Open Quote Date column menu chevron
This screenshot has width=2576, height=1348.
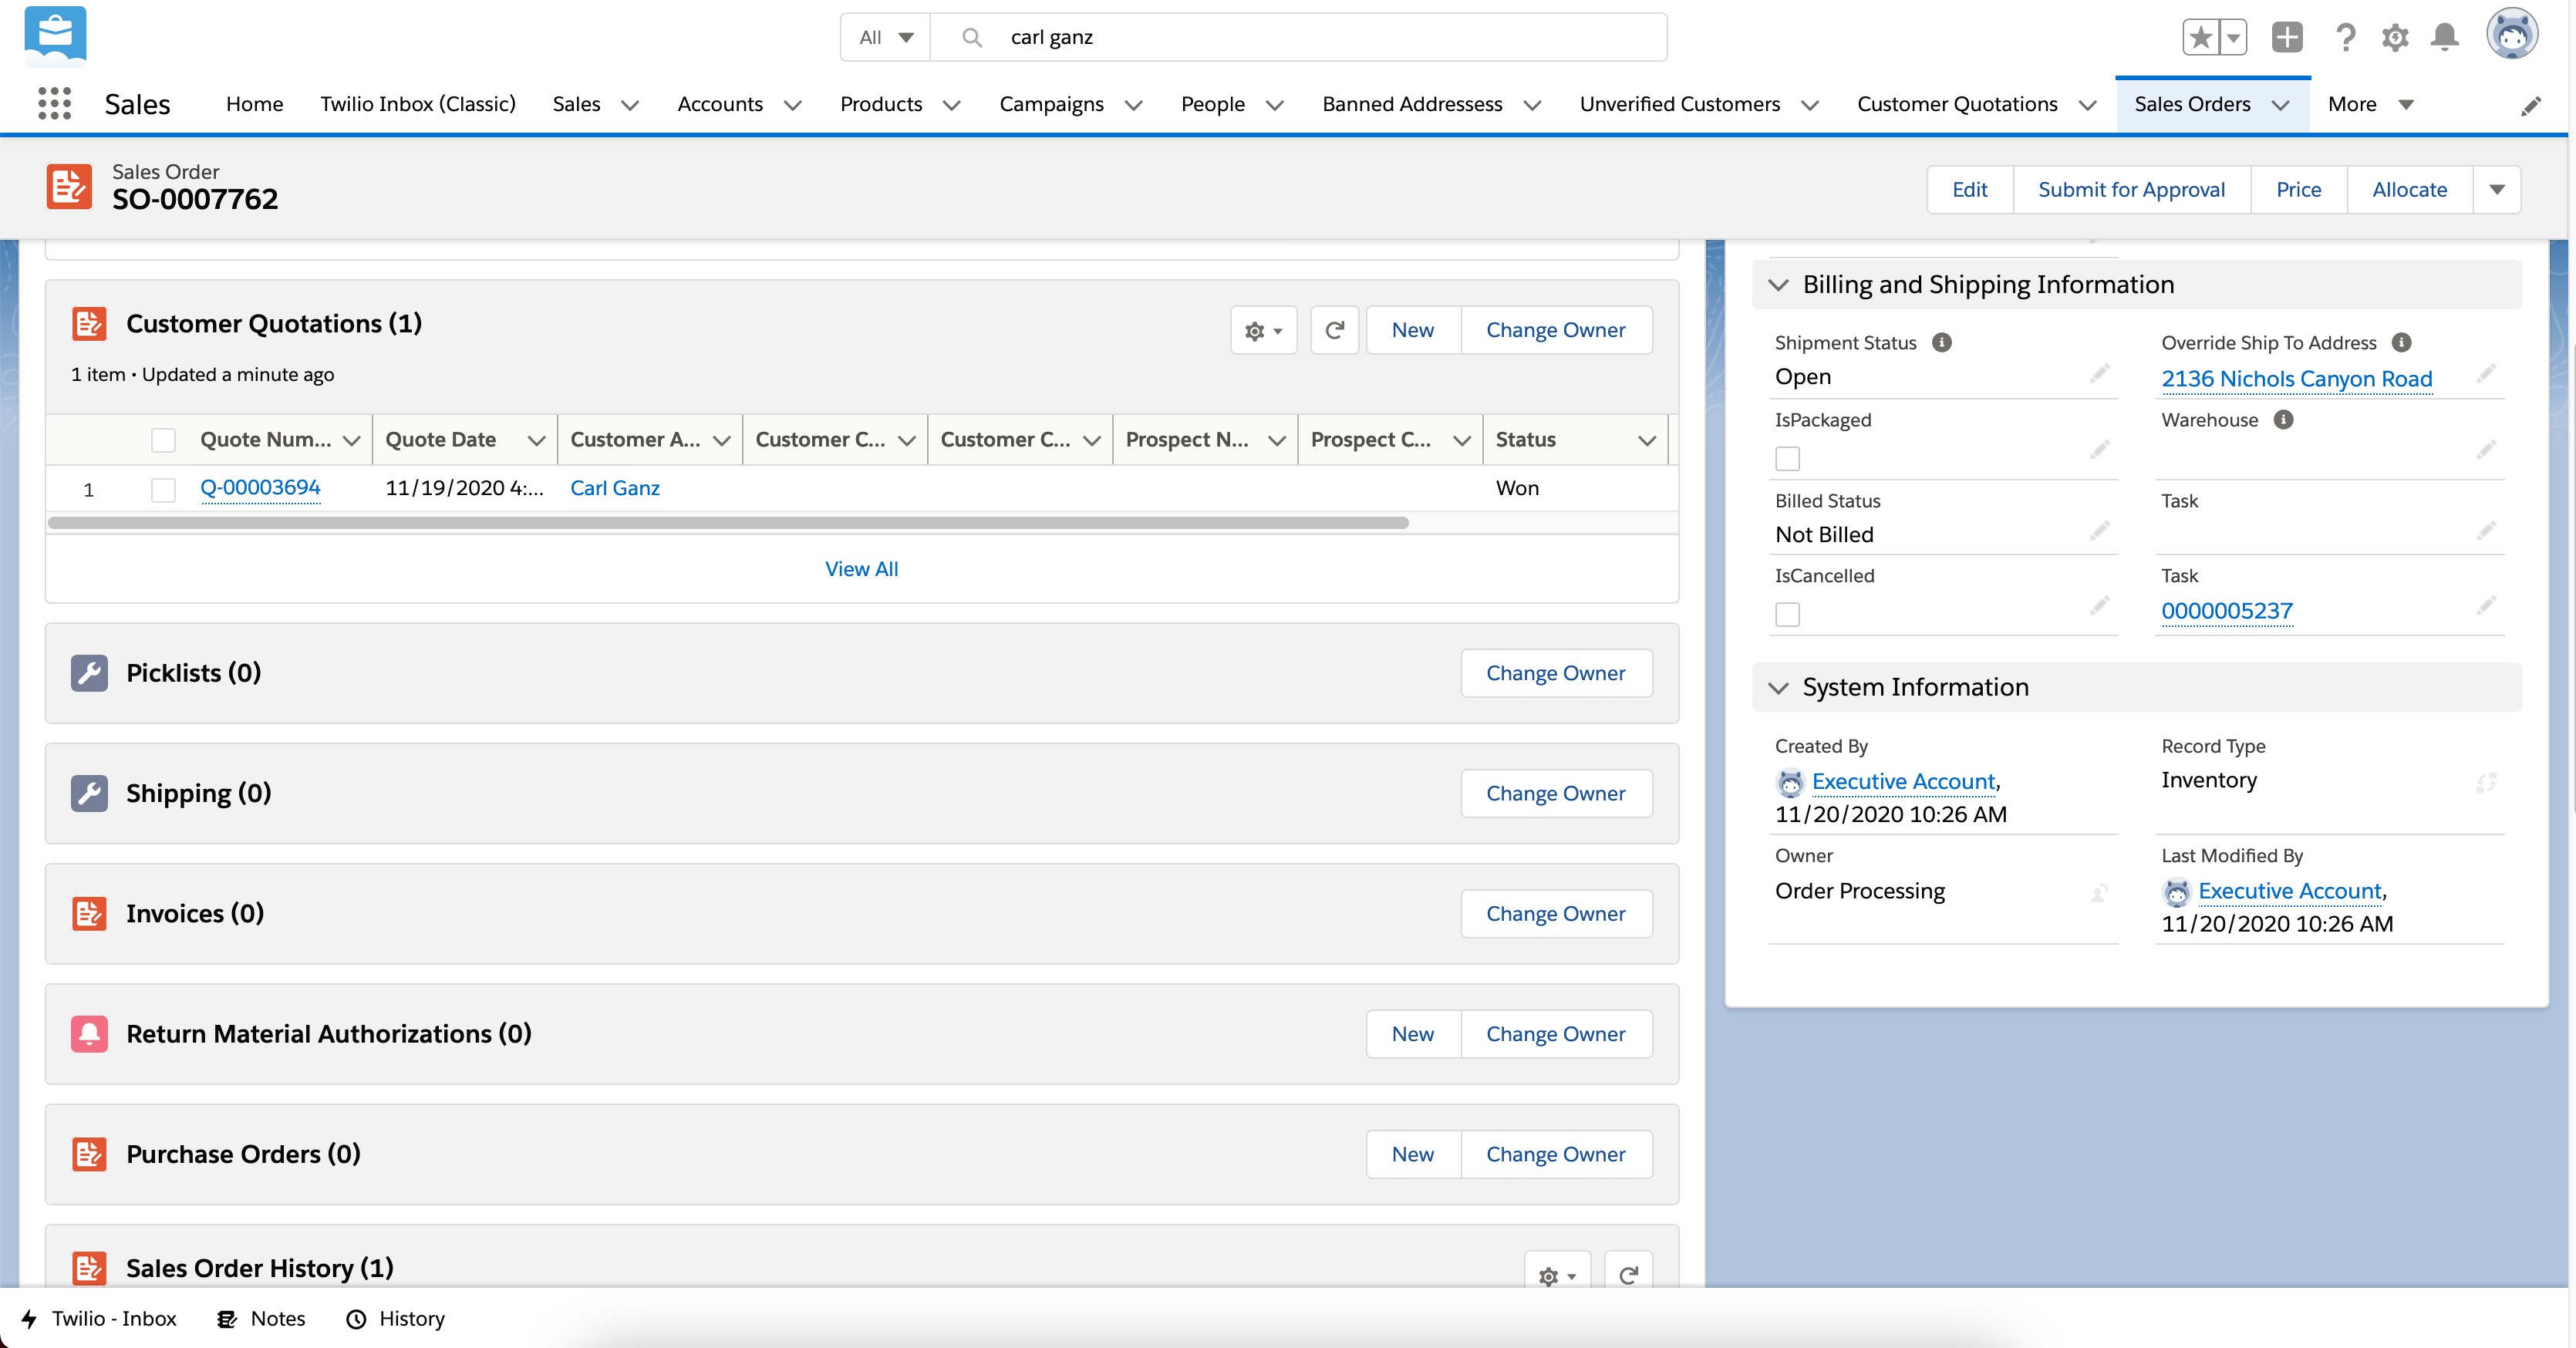point(536,440)
